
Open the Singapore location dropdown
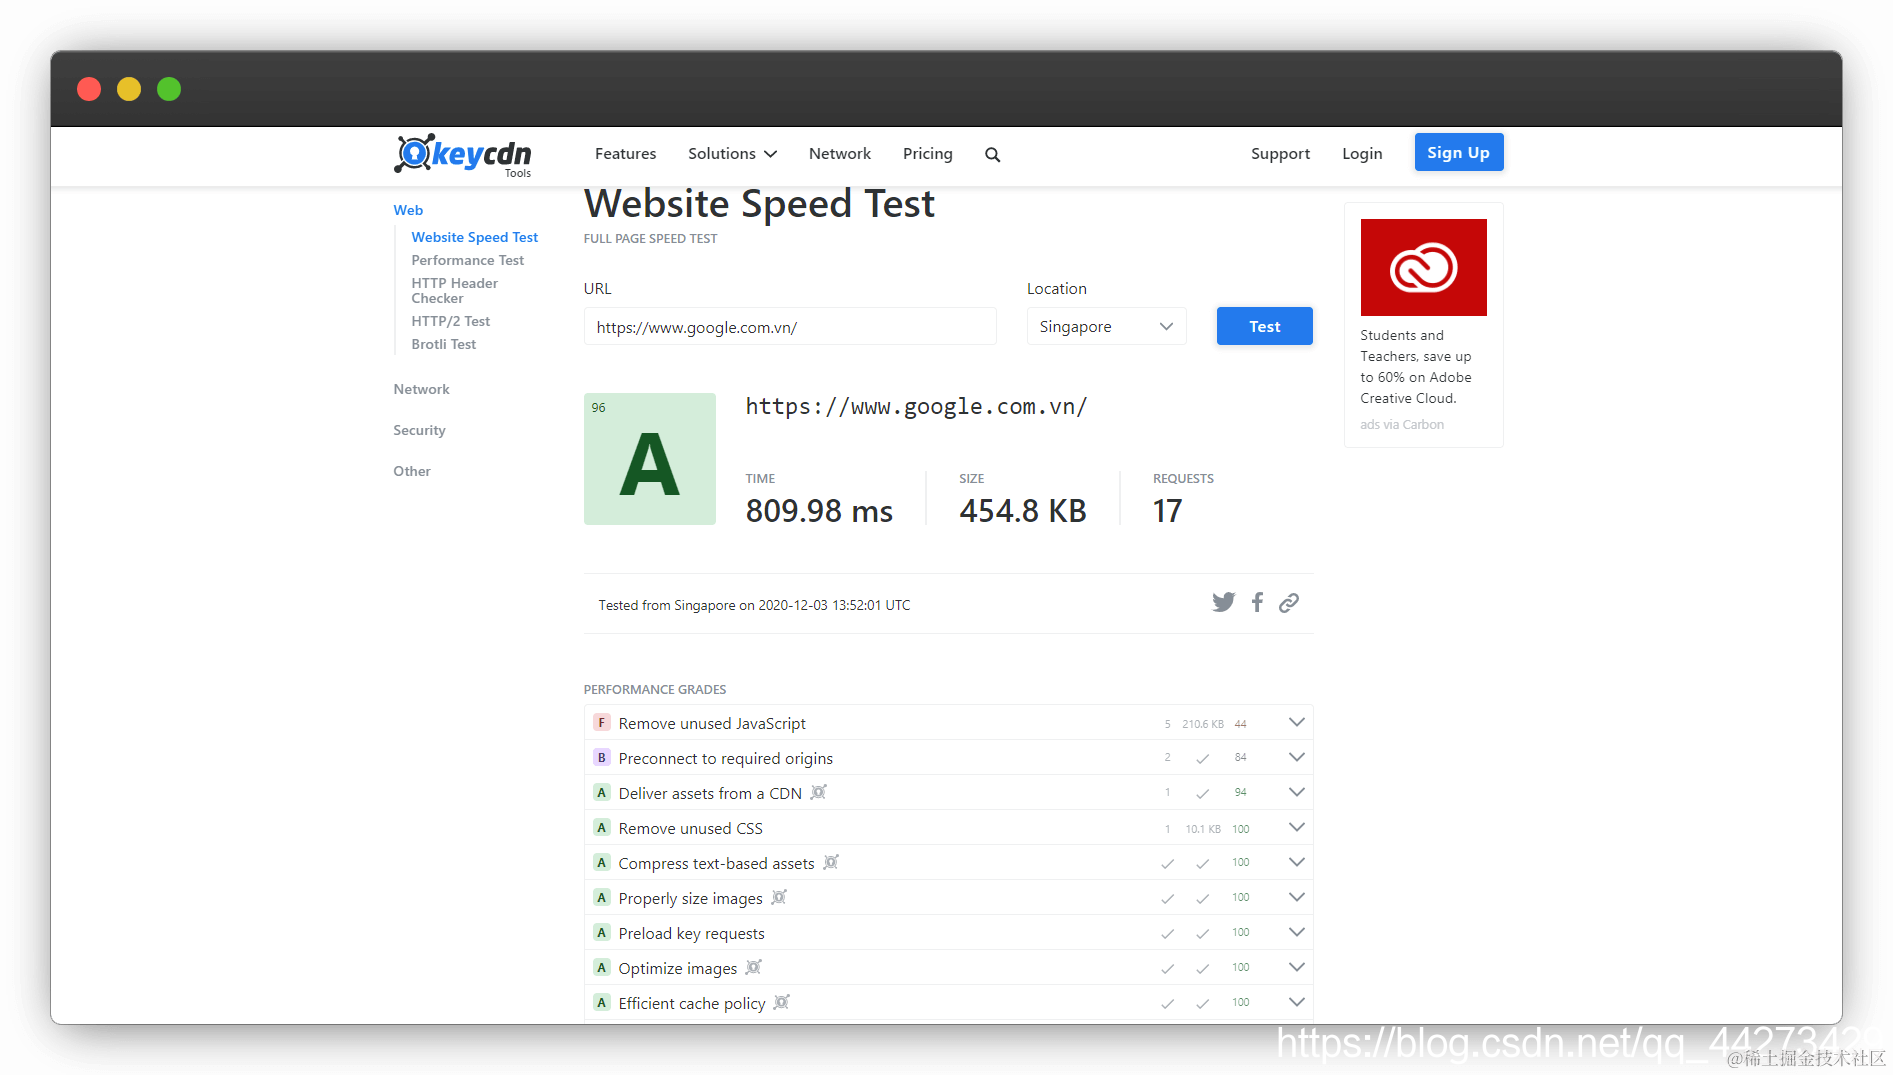(1106, 326)
